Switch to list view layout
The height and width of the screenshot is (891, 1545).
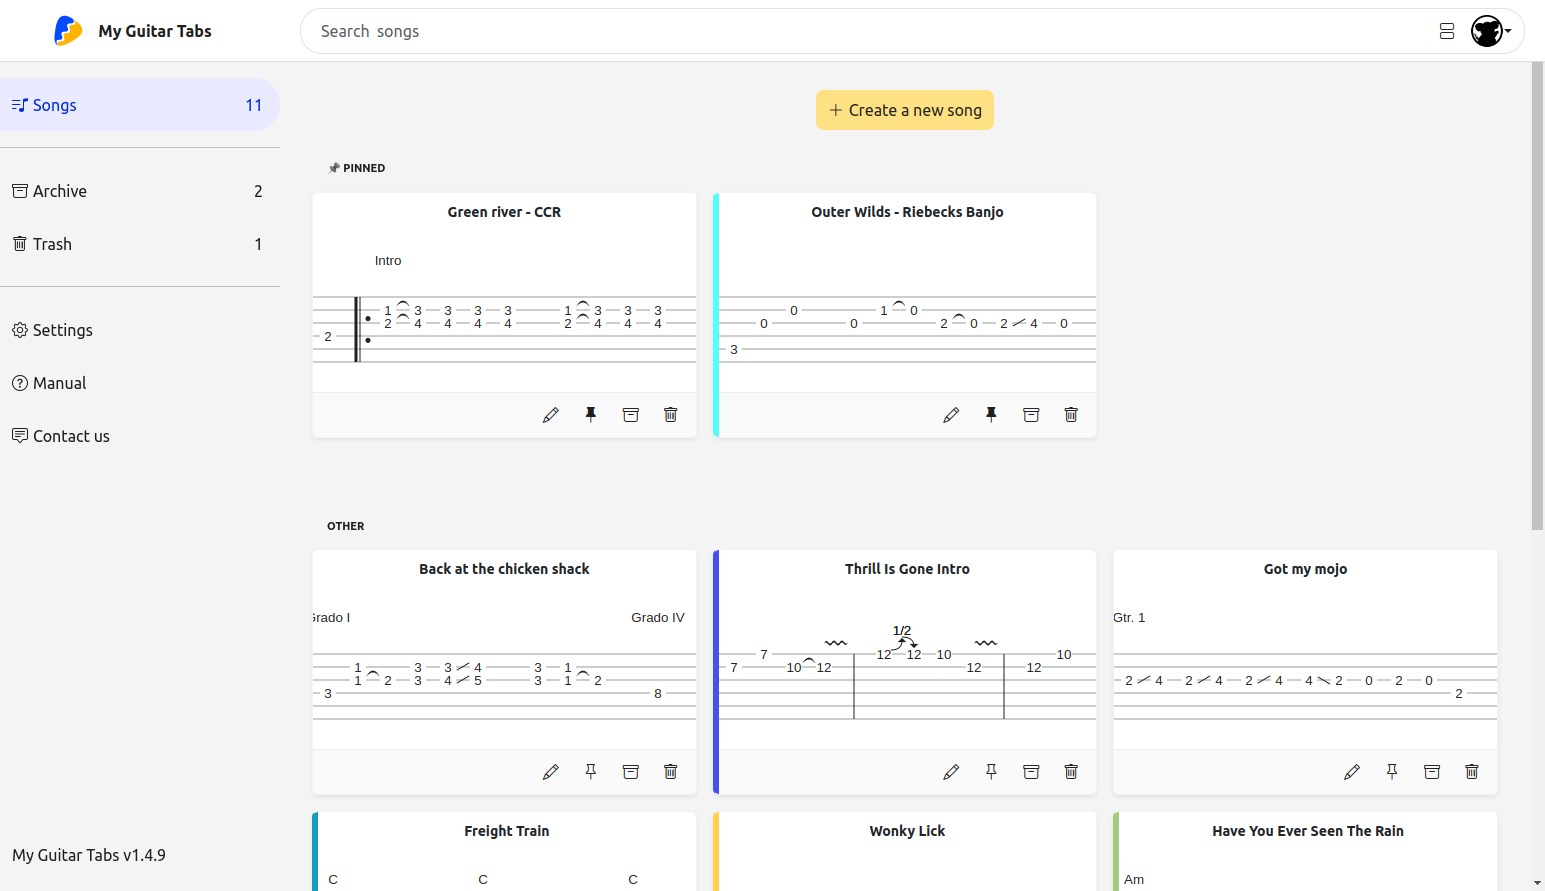point(1447,31)
